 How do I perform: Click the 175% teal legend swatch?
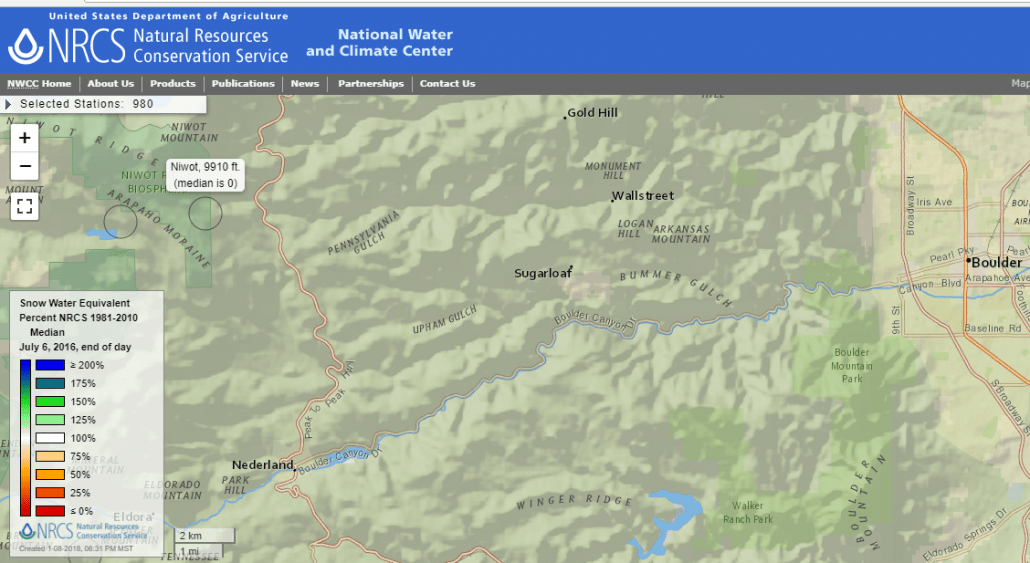point(50,383)
